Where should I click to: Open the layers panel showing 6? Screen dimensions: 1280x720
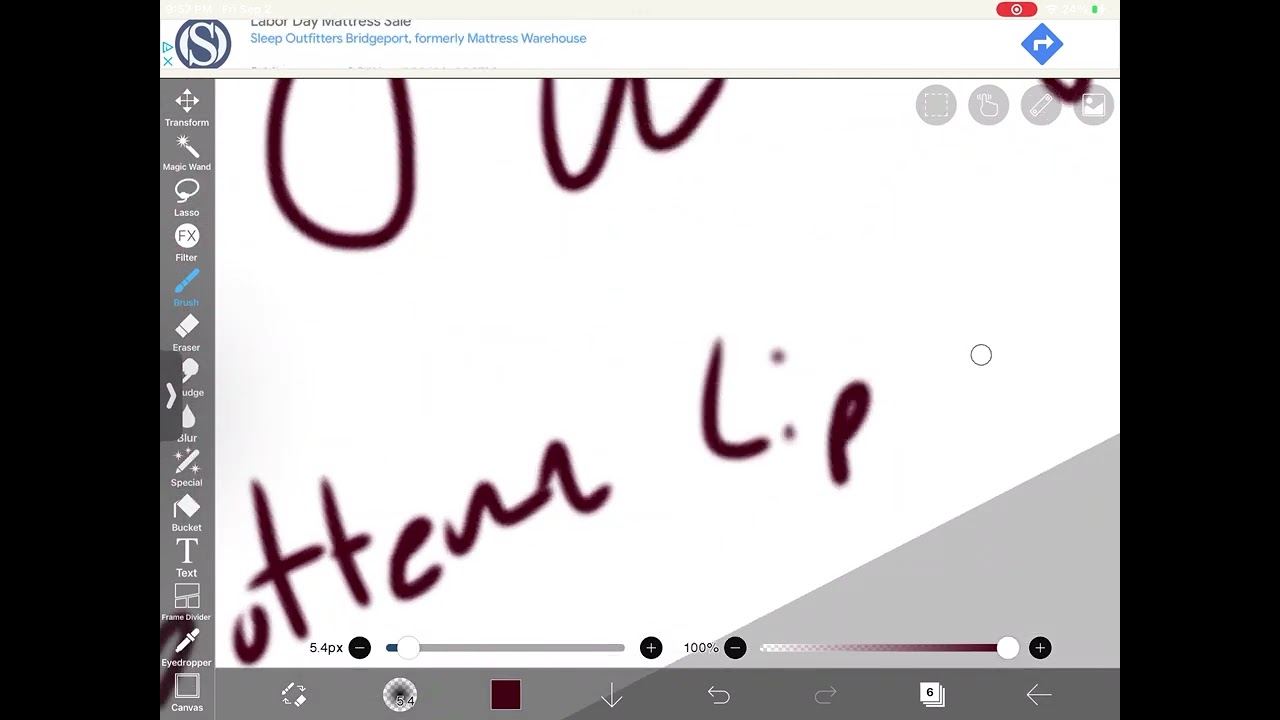(x=932, y=695)
